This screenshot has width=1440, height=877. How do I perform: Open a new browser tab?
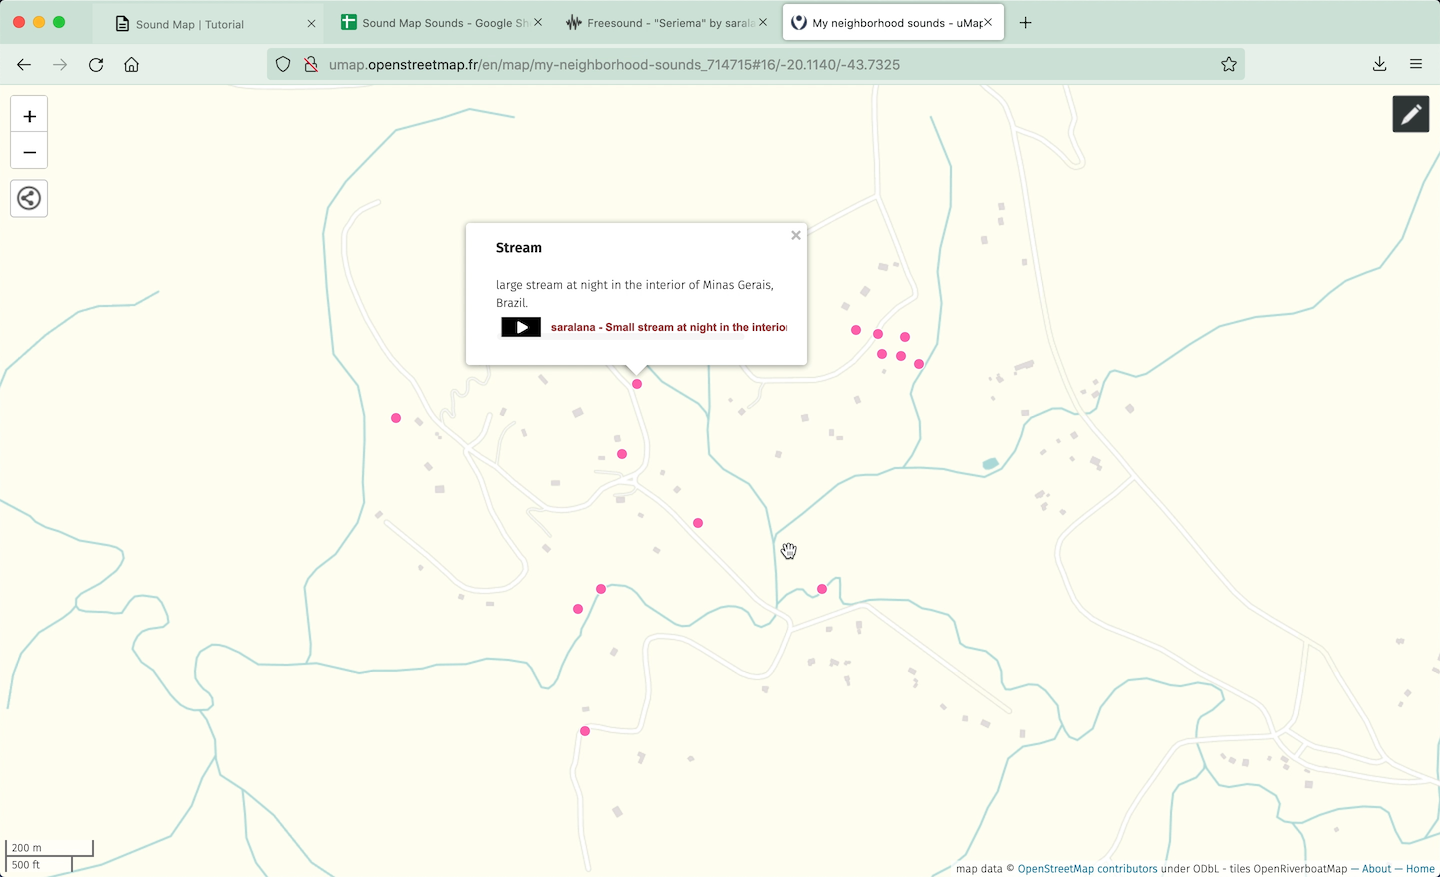tap(1026, 23)
